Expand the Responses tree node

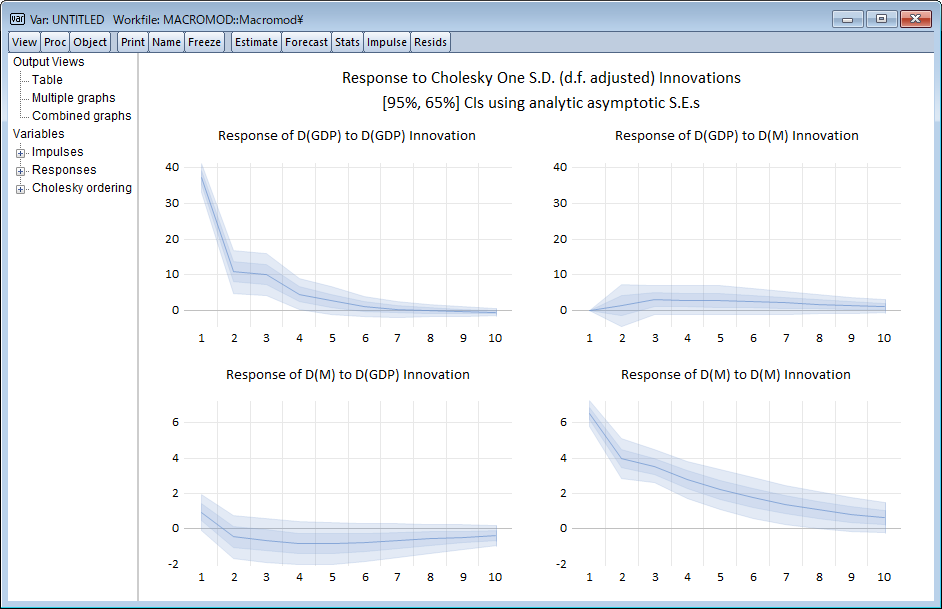tap(20, 171)
